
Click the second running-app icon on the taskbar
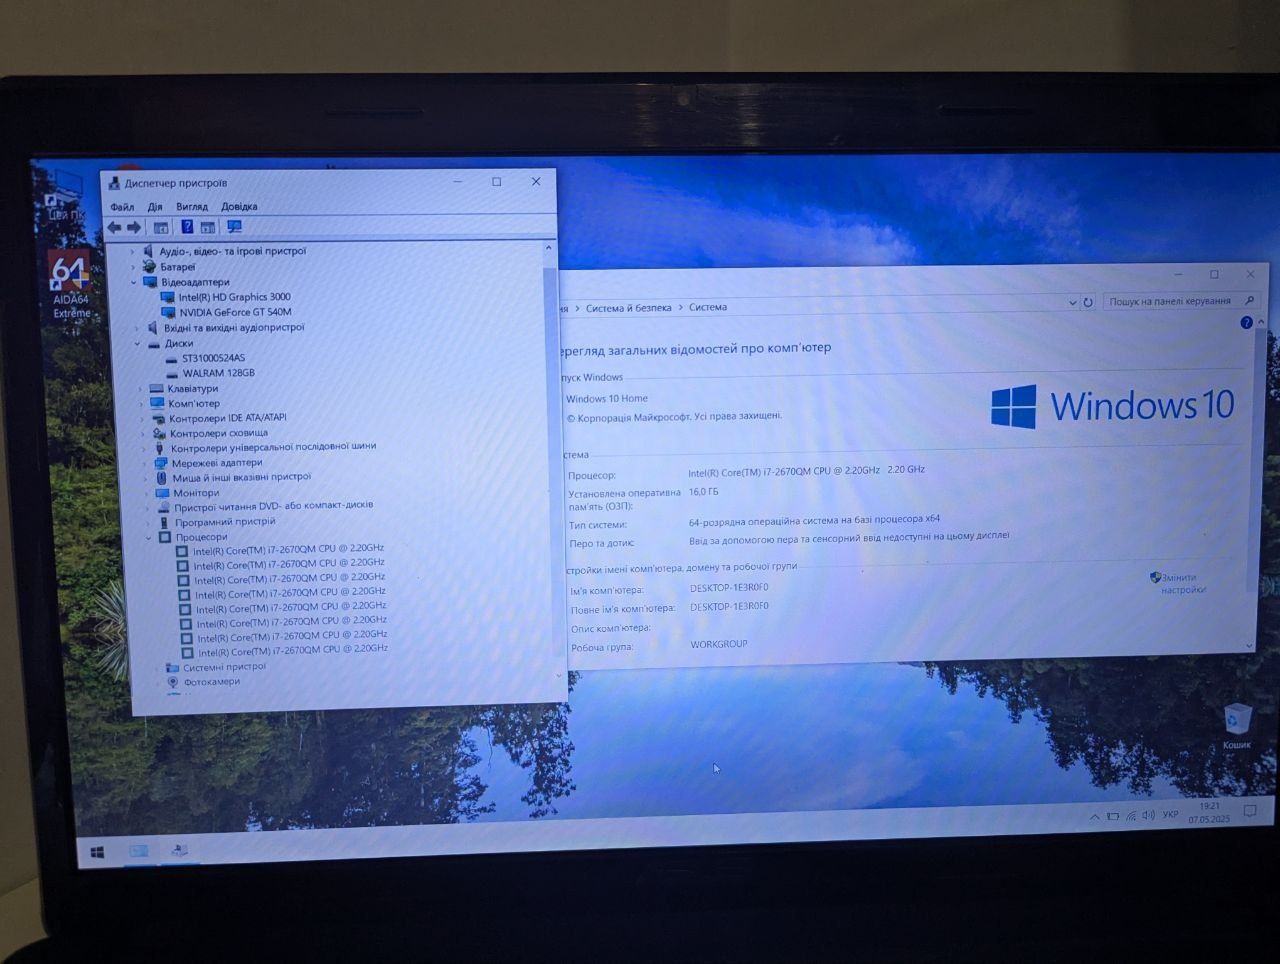179,850
